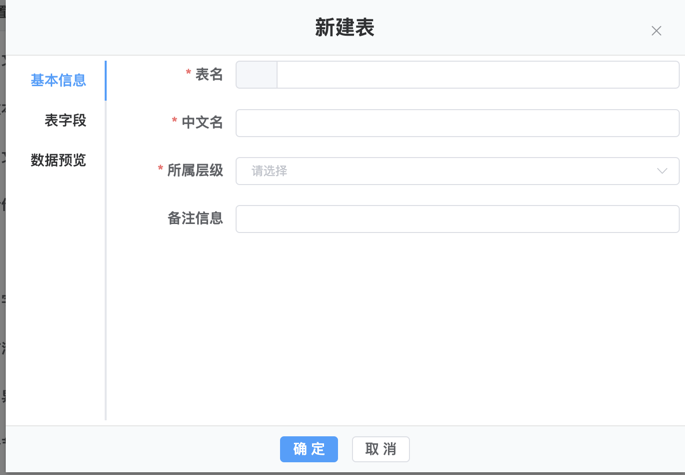Click the 取消 button

(381, 449)
